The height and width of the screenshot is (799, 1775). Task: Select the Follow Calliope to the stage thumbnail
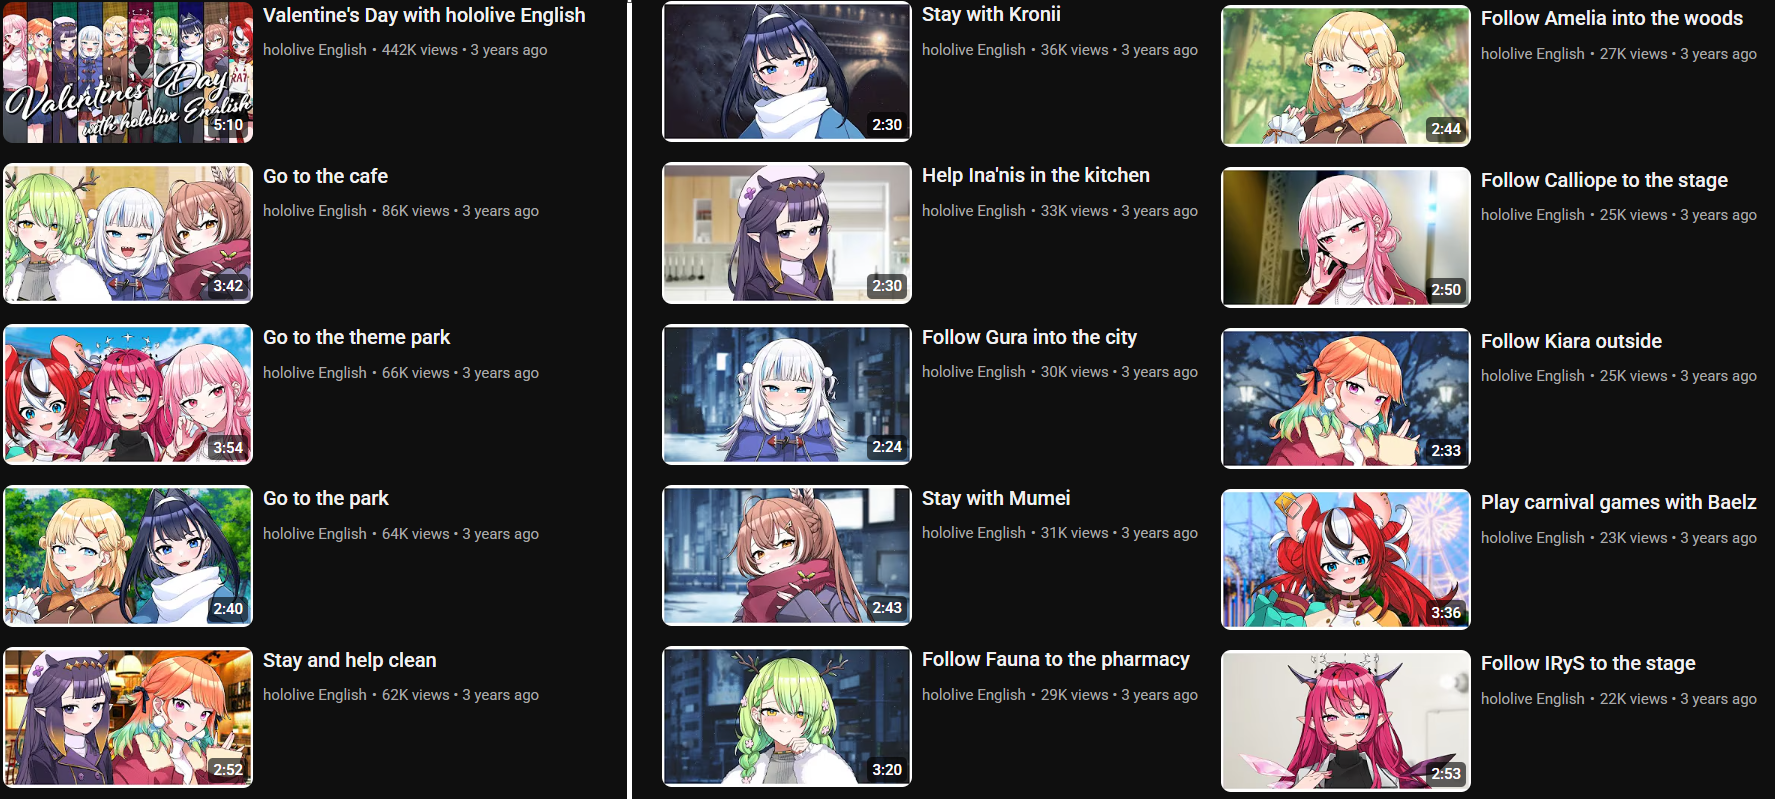pos(1346,237)
